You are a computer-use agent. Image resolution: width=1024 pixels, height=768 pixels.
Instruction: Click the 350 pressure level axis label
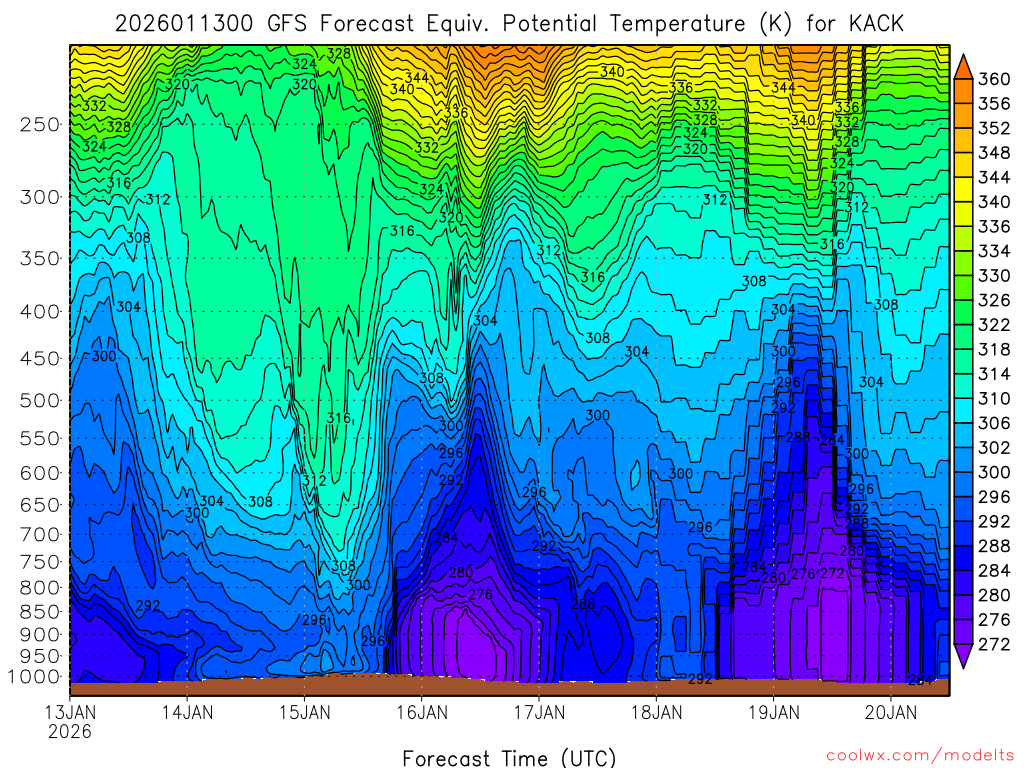tap(40, 259)
